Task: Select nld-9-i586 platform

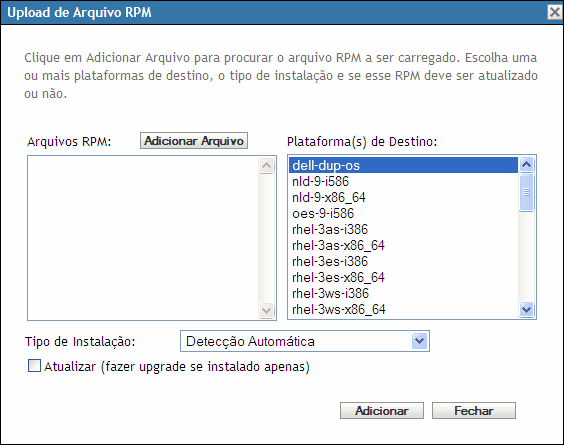Action: click(x=403, y=181)
